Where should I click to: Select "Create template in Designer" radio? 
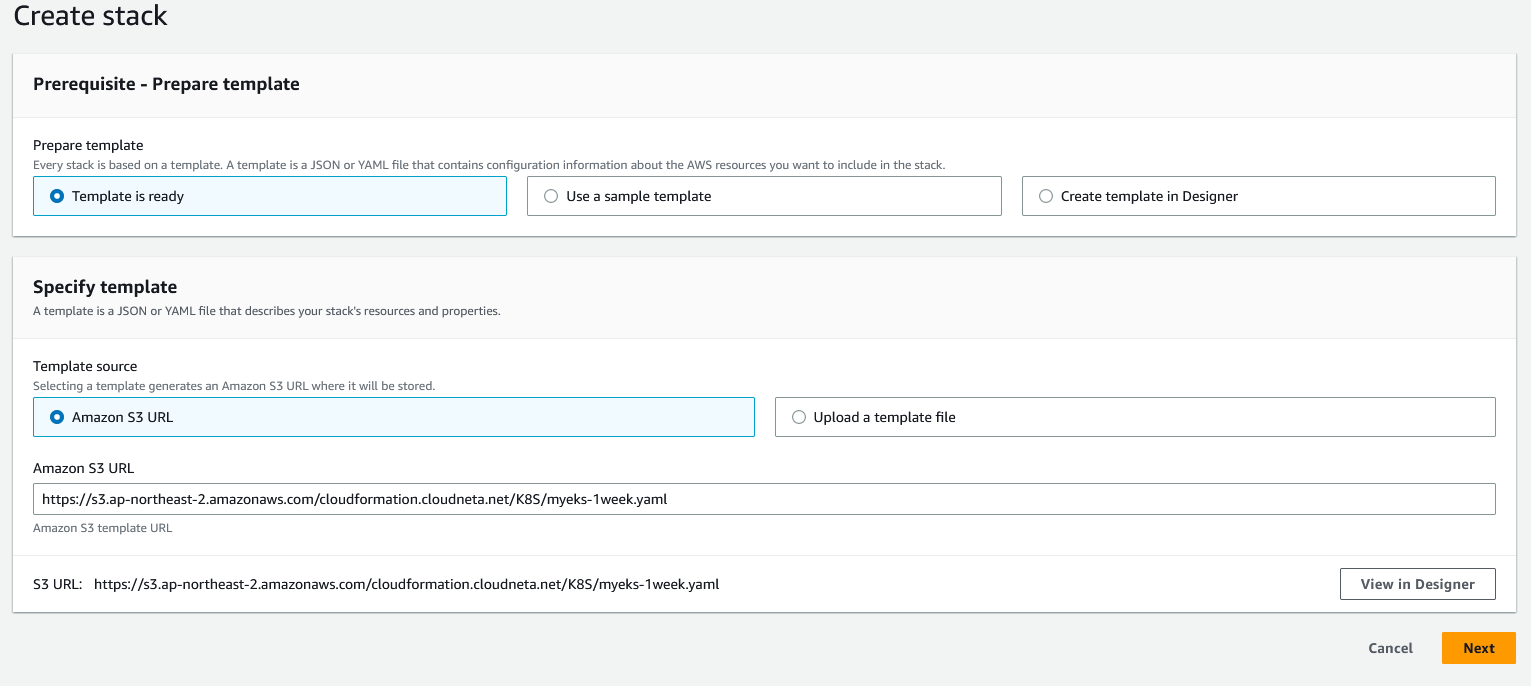click(1046, 196)
